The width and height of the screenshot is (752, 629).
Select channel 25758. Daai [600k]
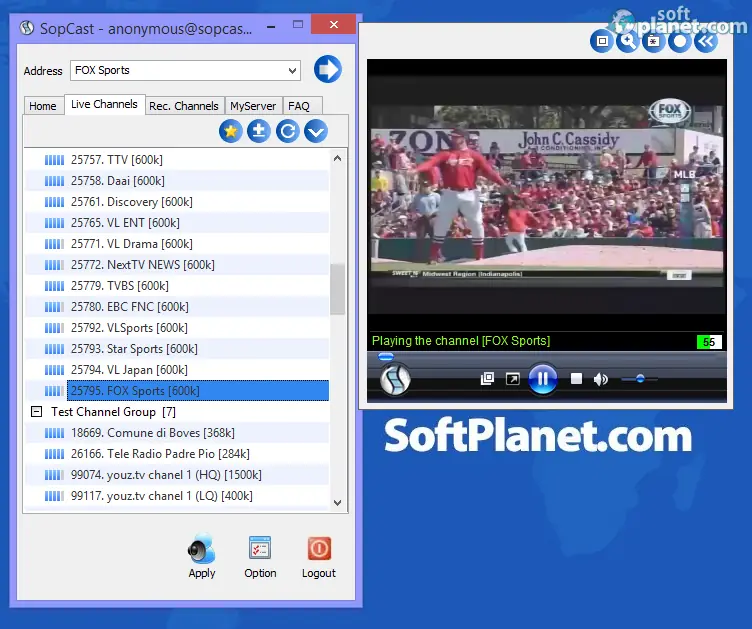point(177,181)
